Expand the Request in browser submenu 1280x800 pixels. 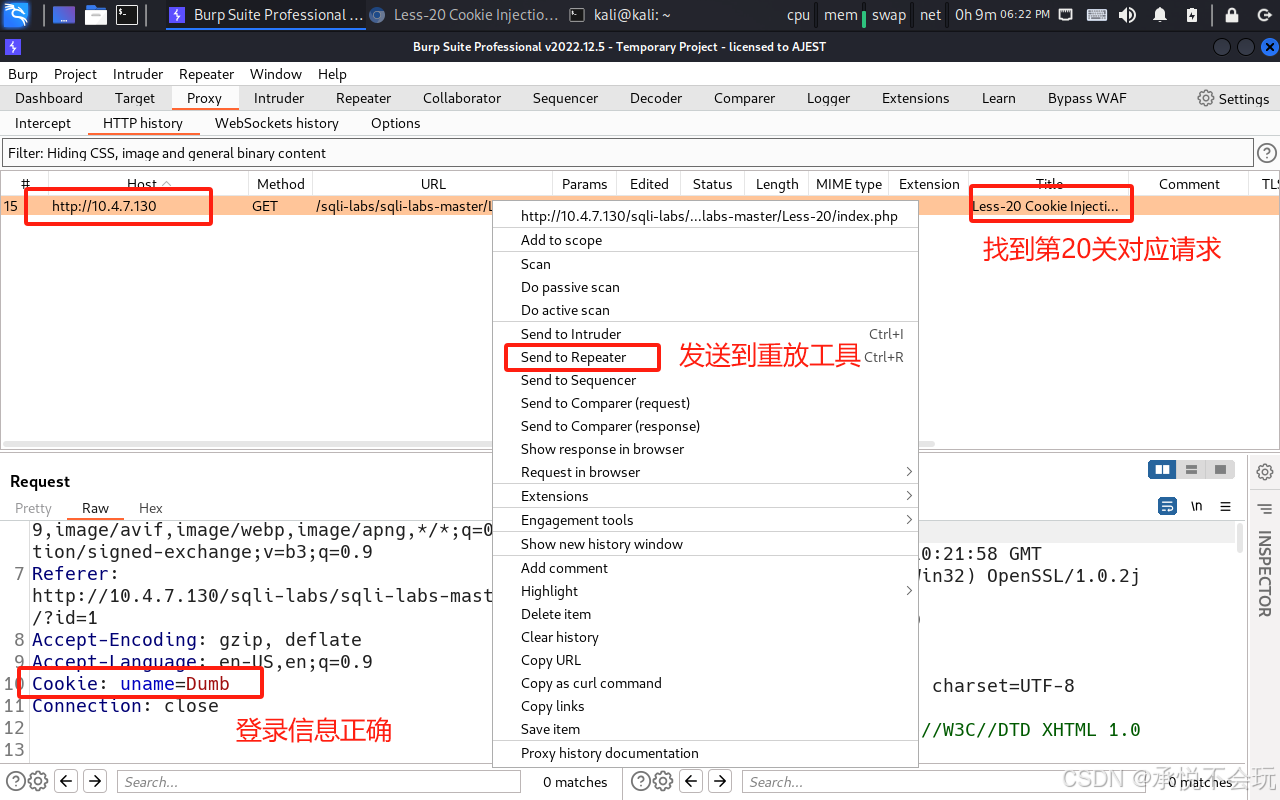tap(705, 472)
